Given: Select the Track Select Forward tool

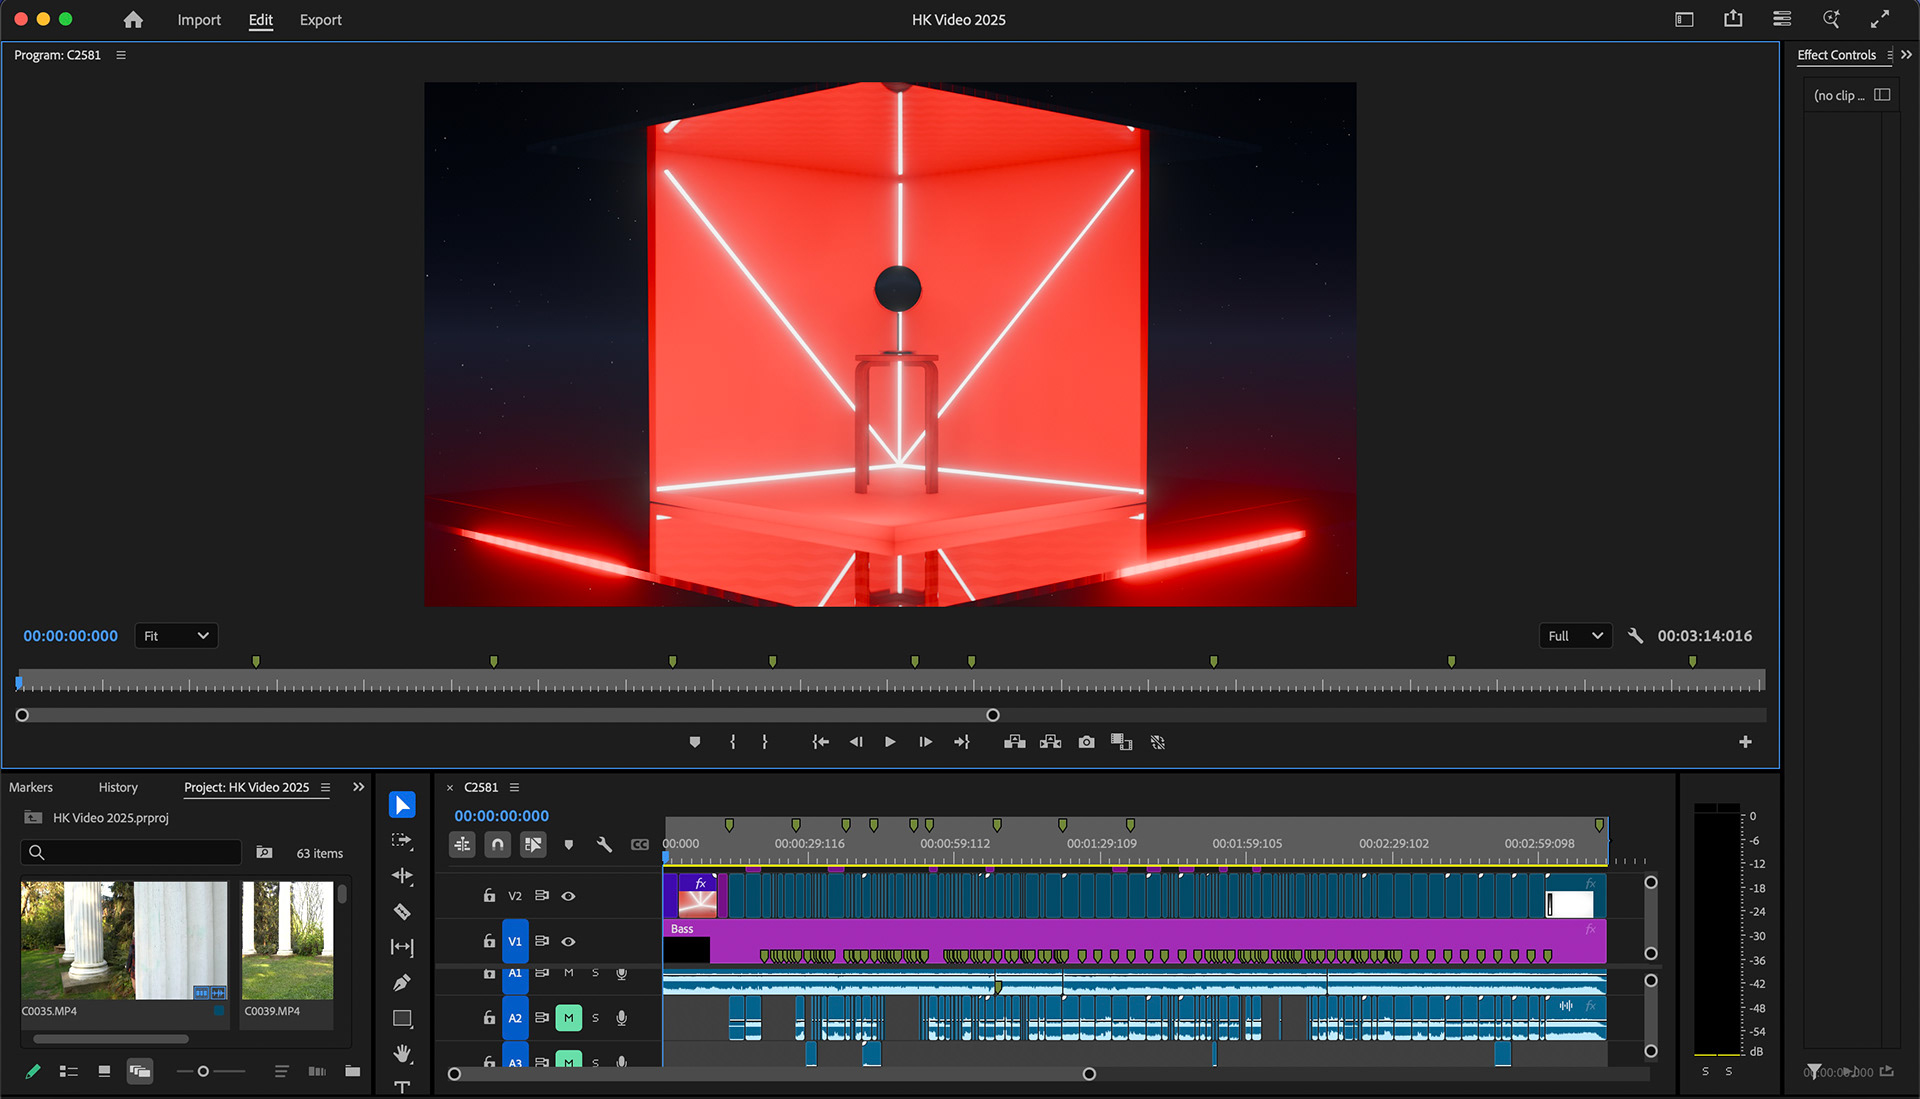Looking at the screenshot, I should coord(402,841).
